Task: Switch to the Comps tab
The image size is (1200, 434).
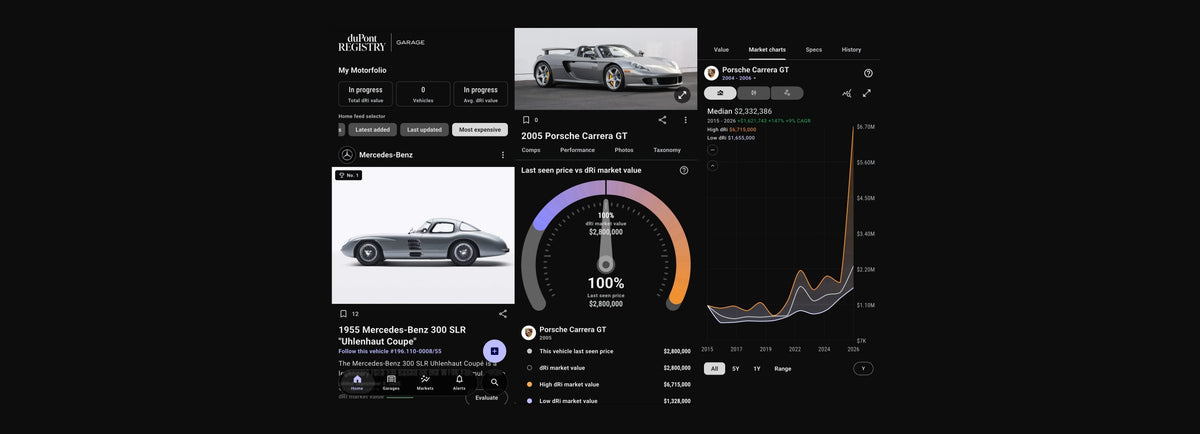Action: (x=531, y=150)
